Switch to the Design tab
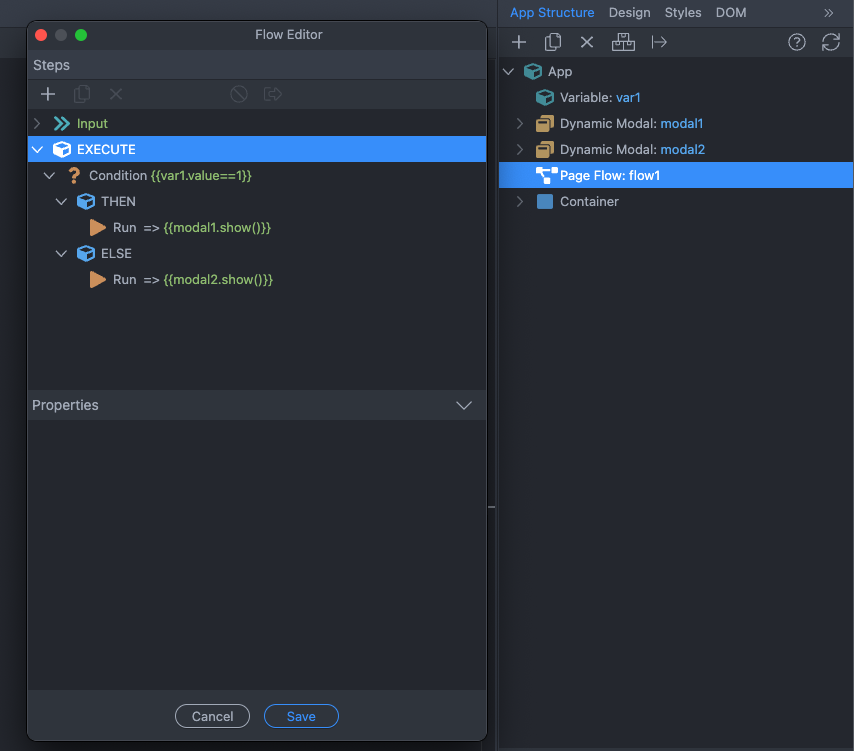This screenshot has width=854, height=751. (629, 13)
